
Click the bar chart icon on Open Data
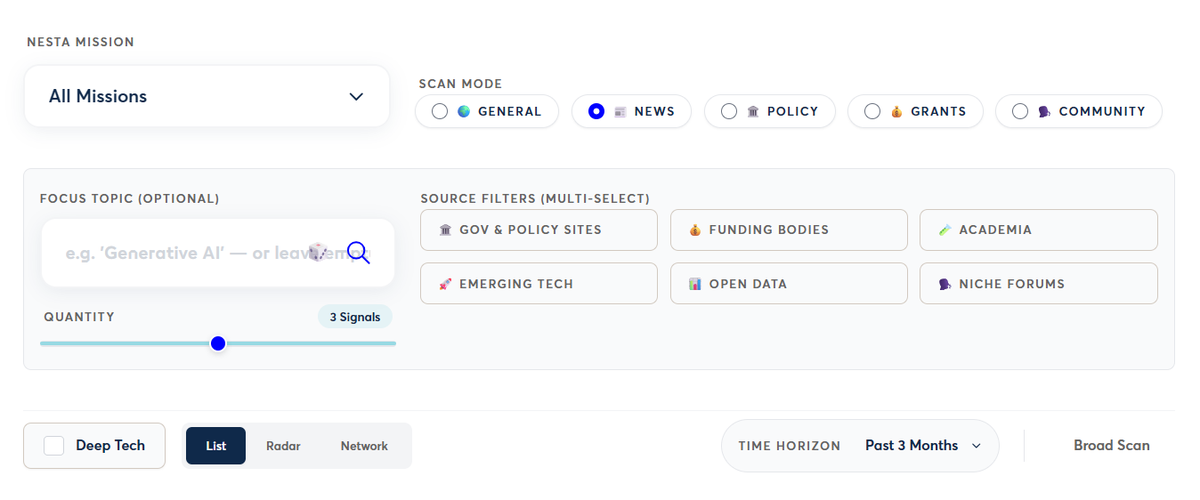(x=695, y=284)
